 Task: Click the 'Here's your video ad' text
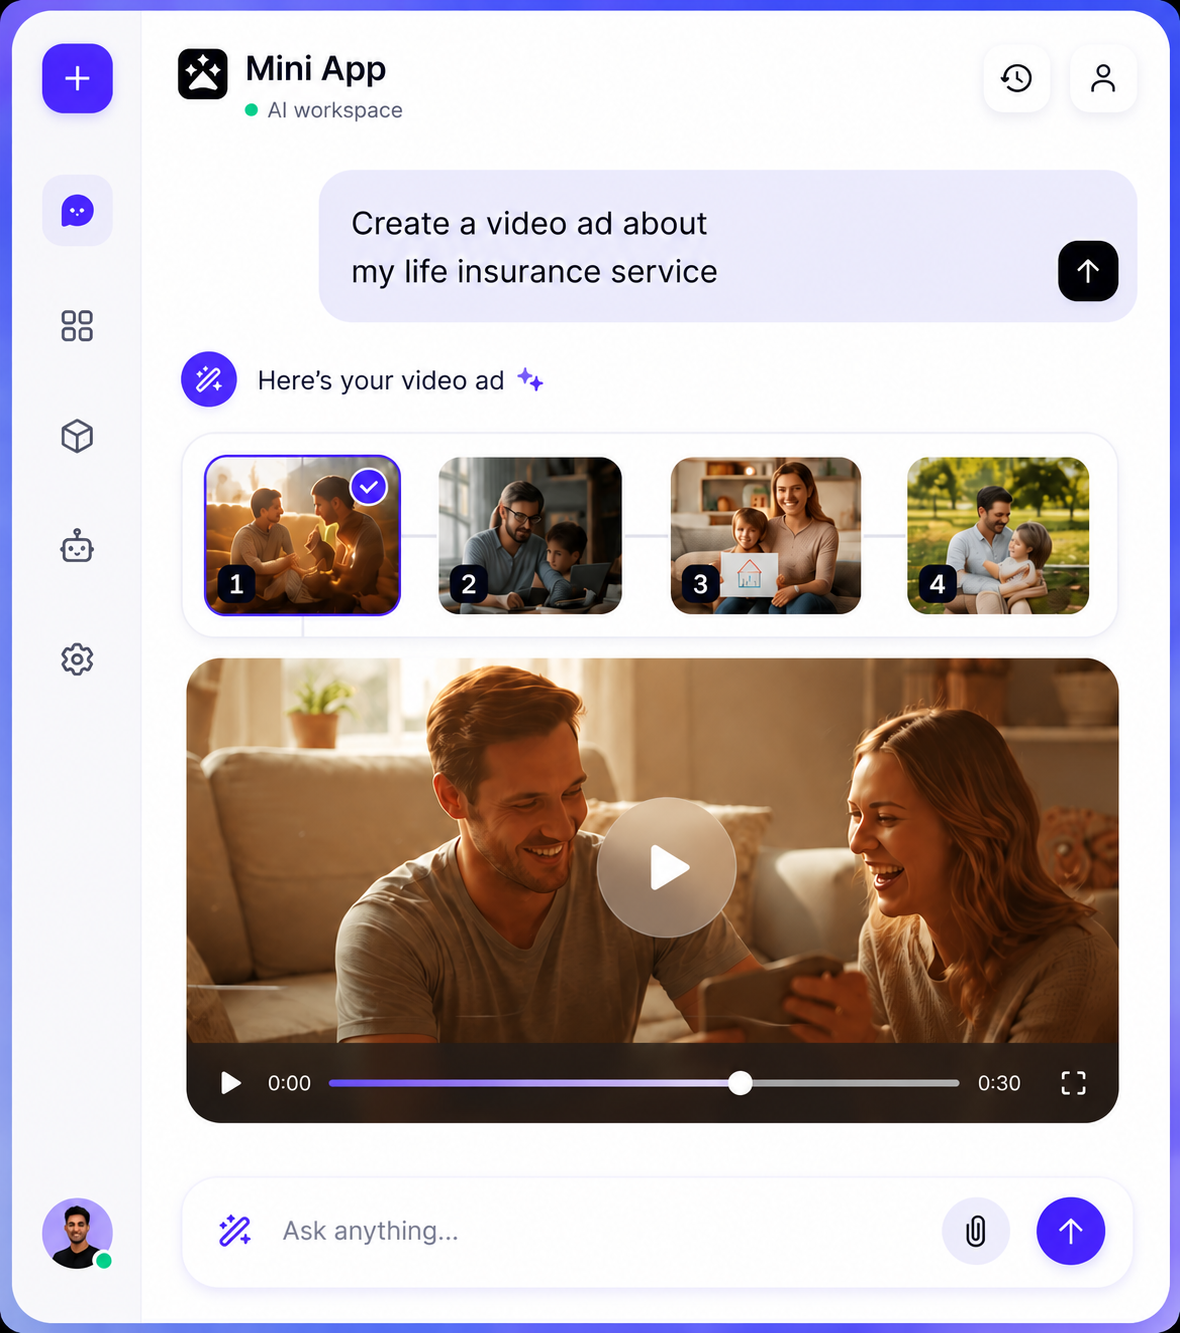click(x=381, y=380)
